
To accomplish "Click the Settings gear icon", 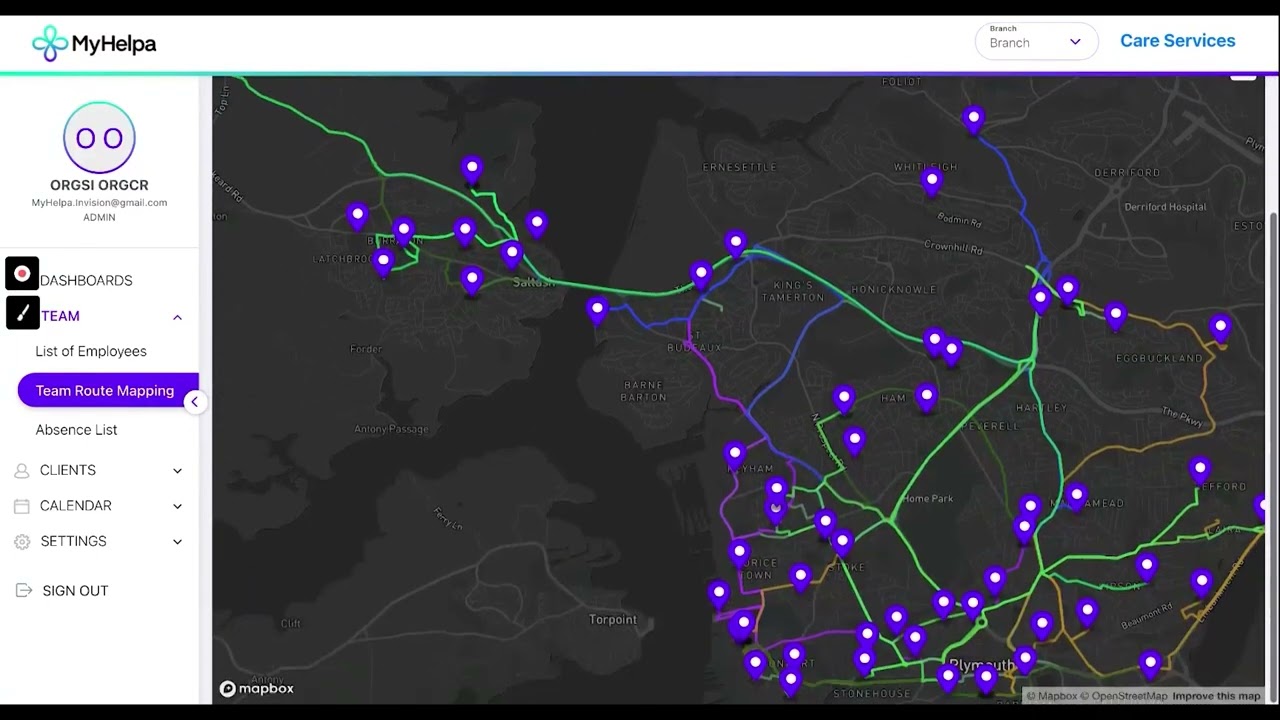I will pos(22,542).
